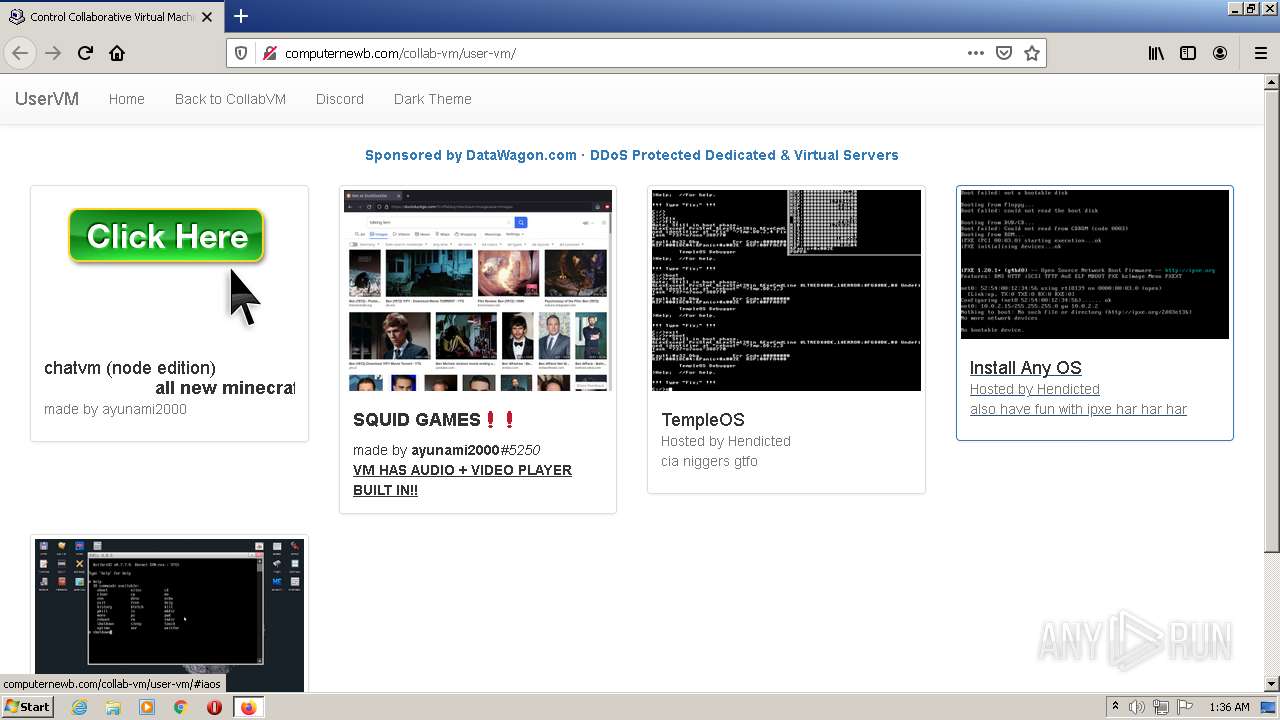View site security padlock information

[269, 53]
